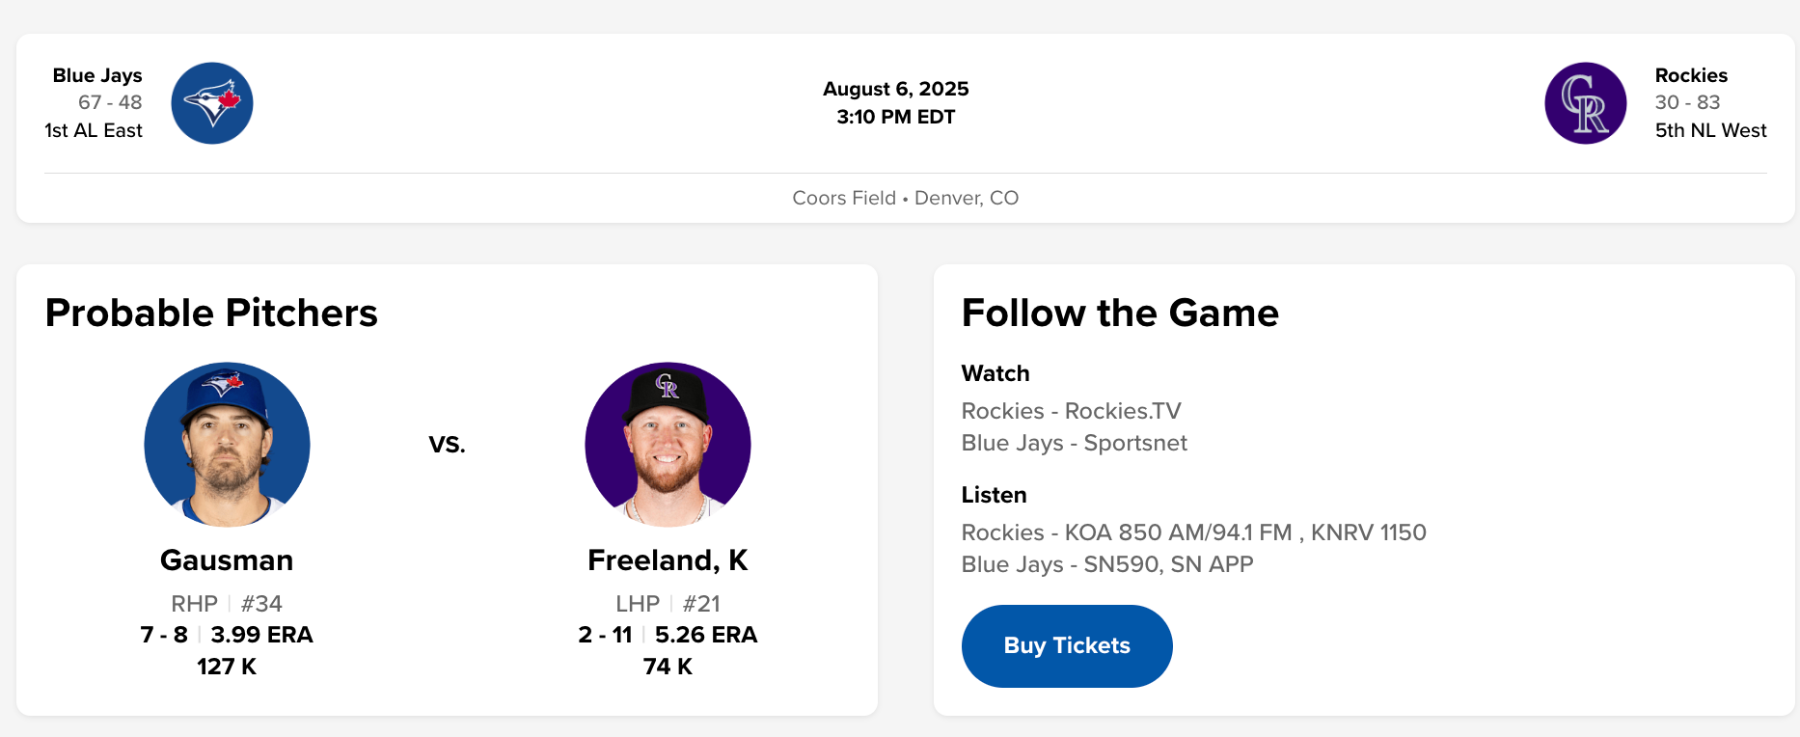
Task: Click Gausman's 3.99 ERA stat line
Action: 261,635
